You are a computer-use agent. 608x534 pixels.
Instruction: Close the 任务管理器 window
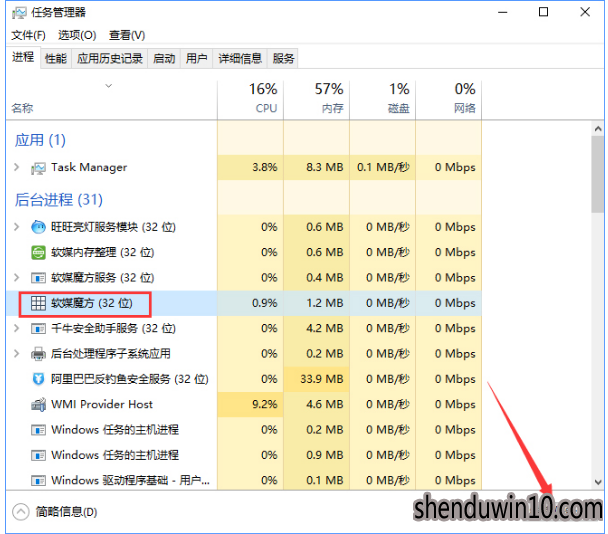pyautogui.click(x=585, y=12)
